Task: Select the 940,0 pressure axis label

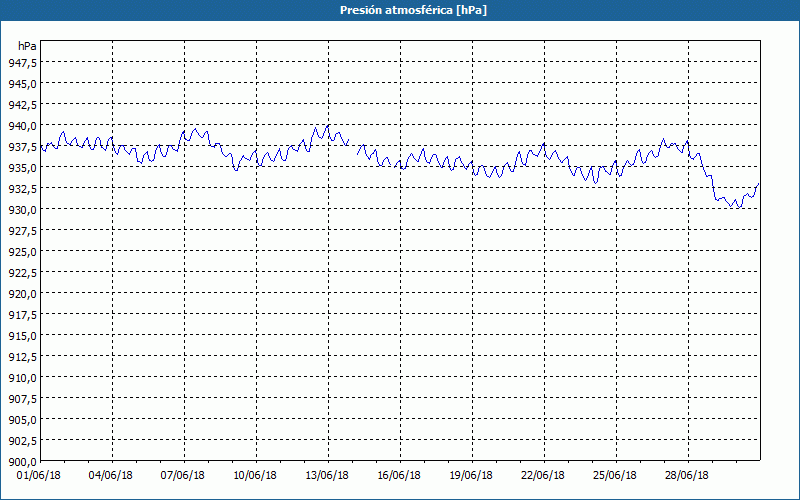Action: [x=22, y=126]
